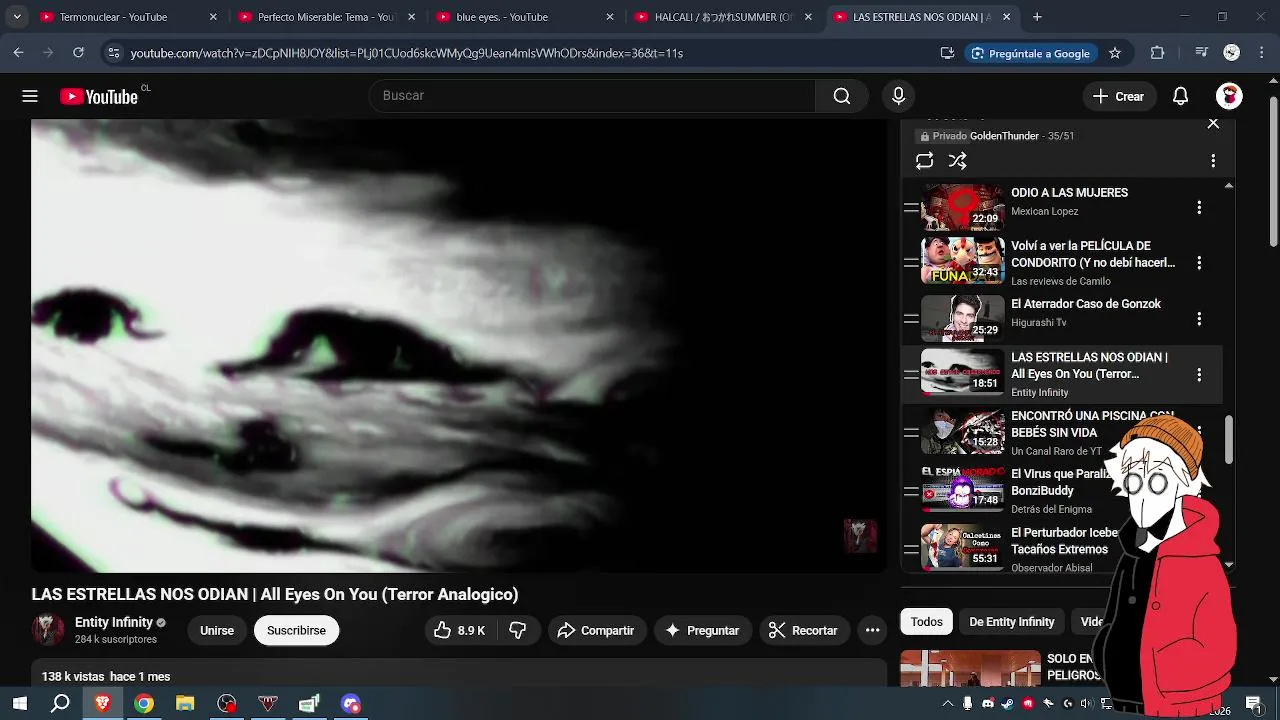Click the Preguntar button
1280x720 pixels.
(702, 630)
